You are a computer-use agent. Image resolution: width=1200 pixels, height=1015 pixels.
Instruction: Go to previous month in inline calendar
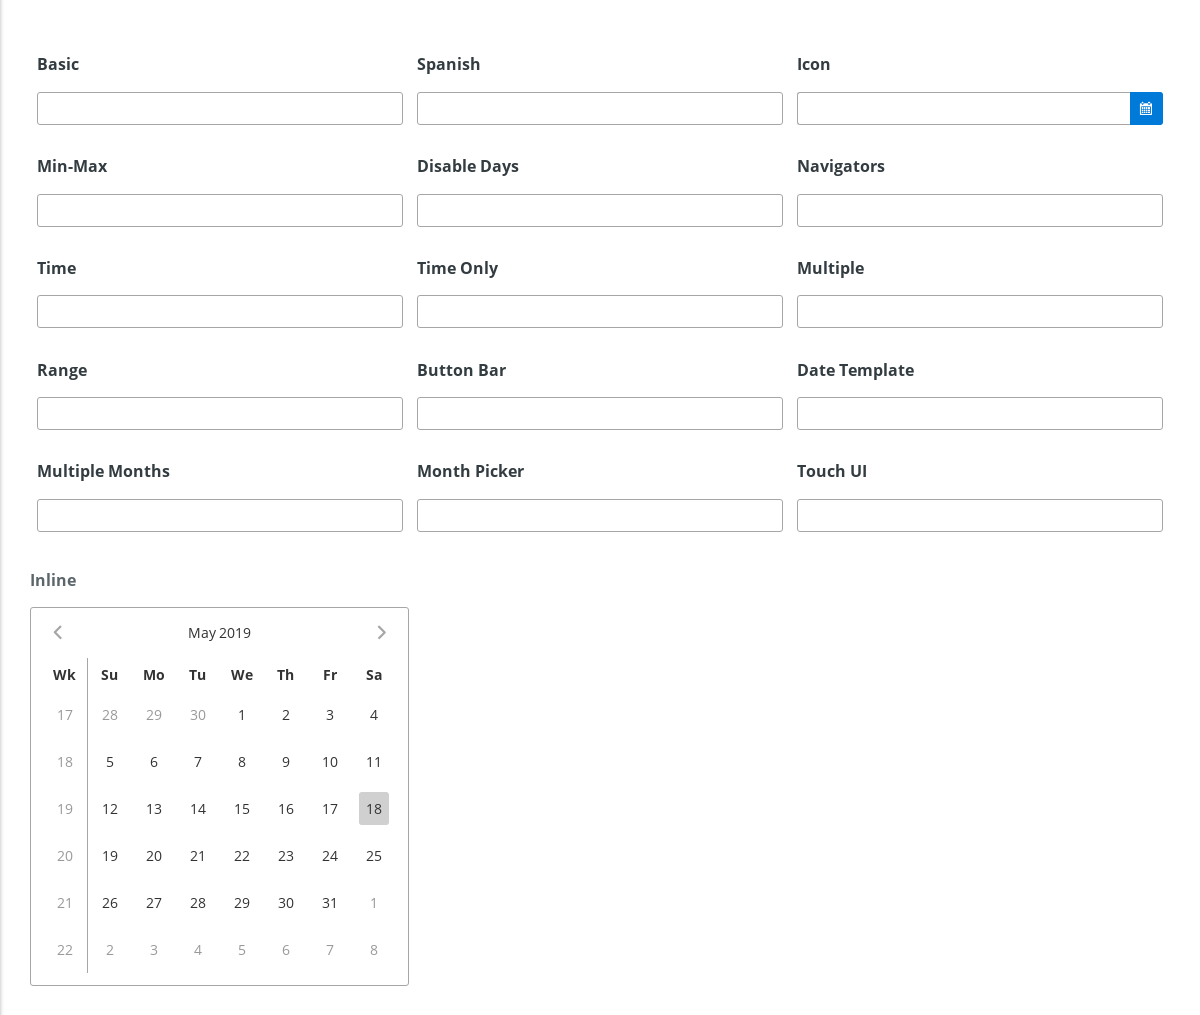pos(58,632)
